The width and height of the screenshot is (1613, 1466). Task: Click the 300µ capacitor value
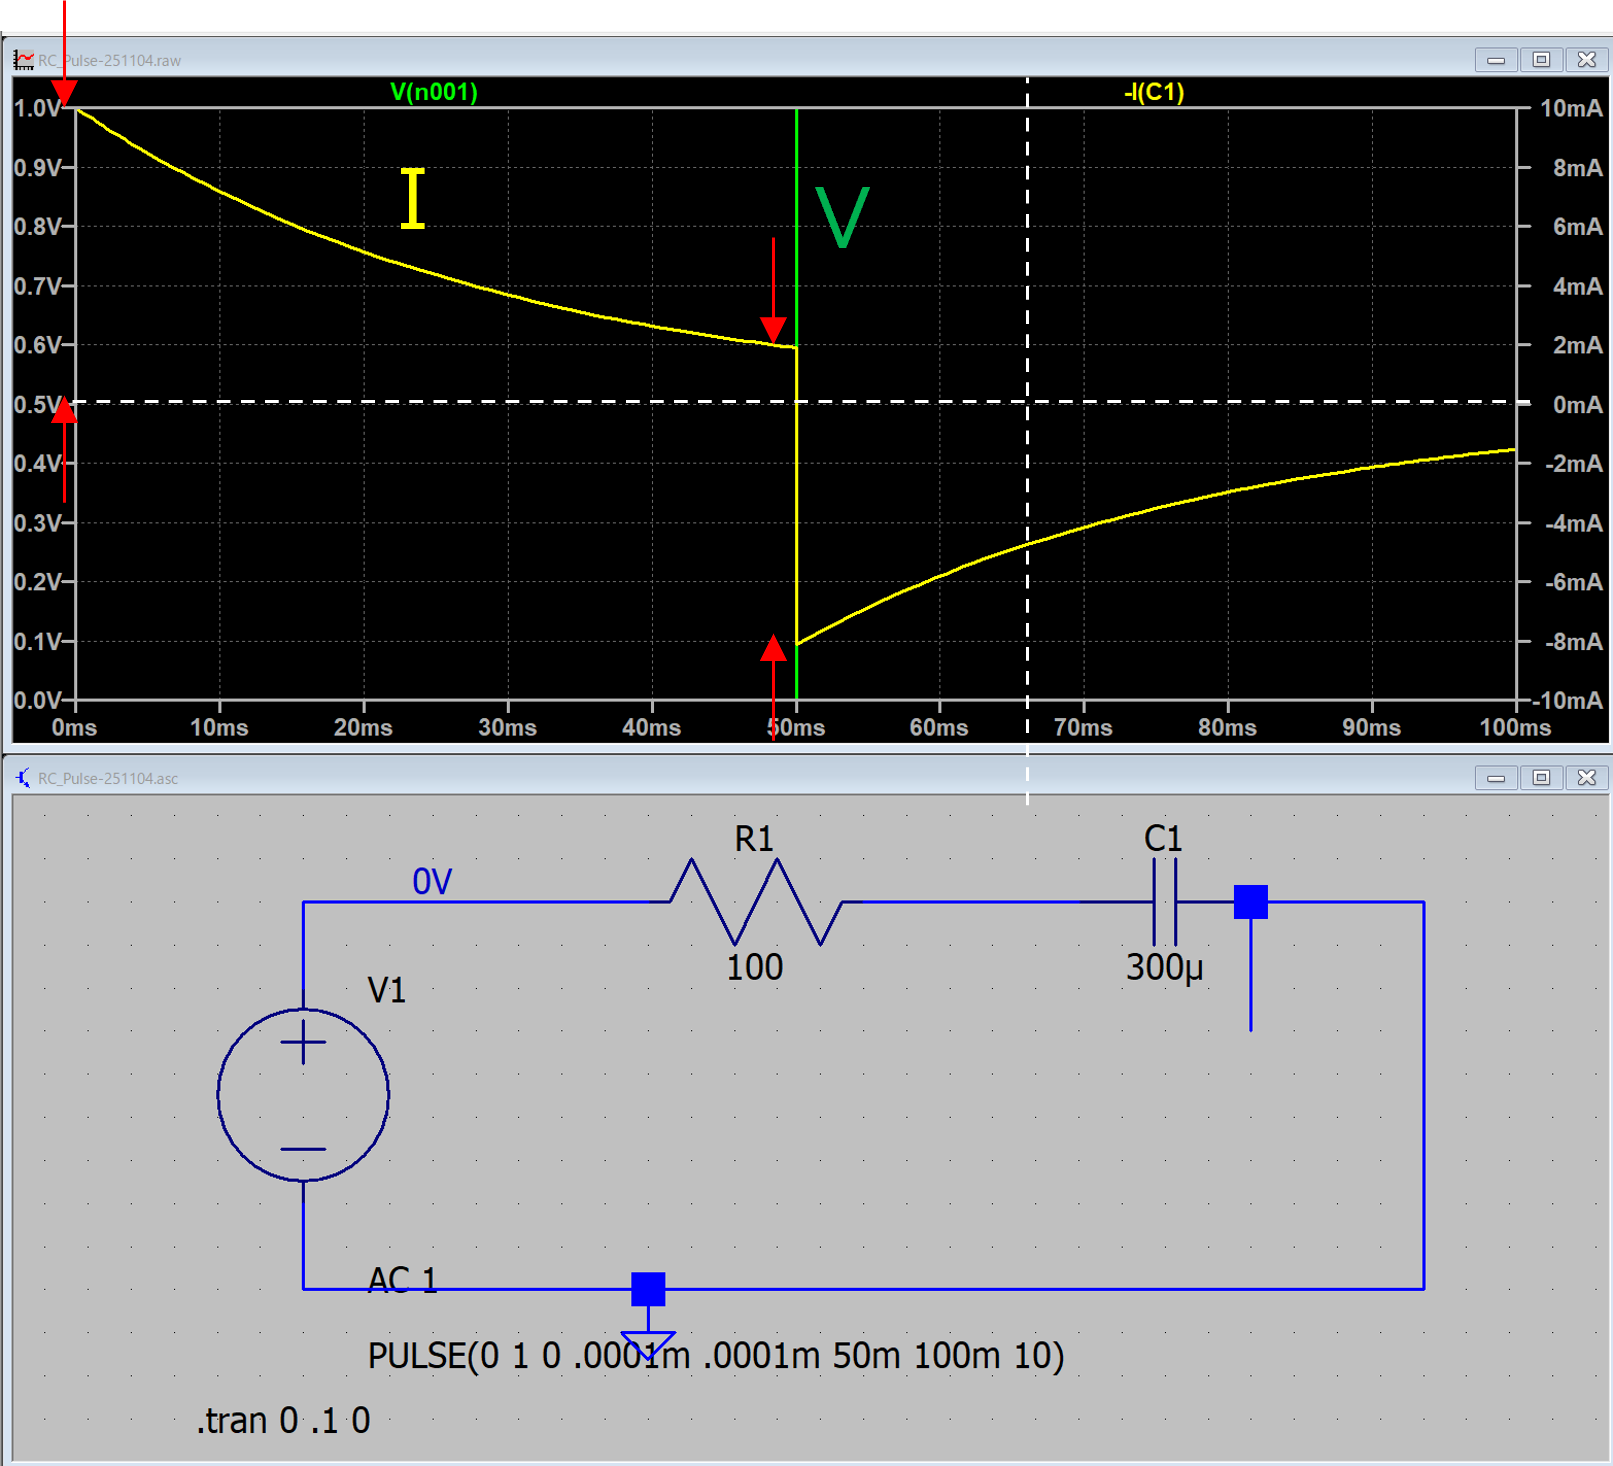coord(1164,967)
